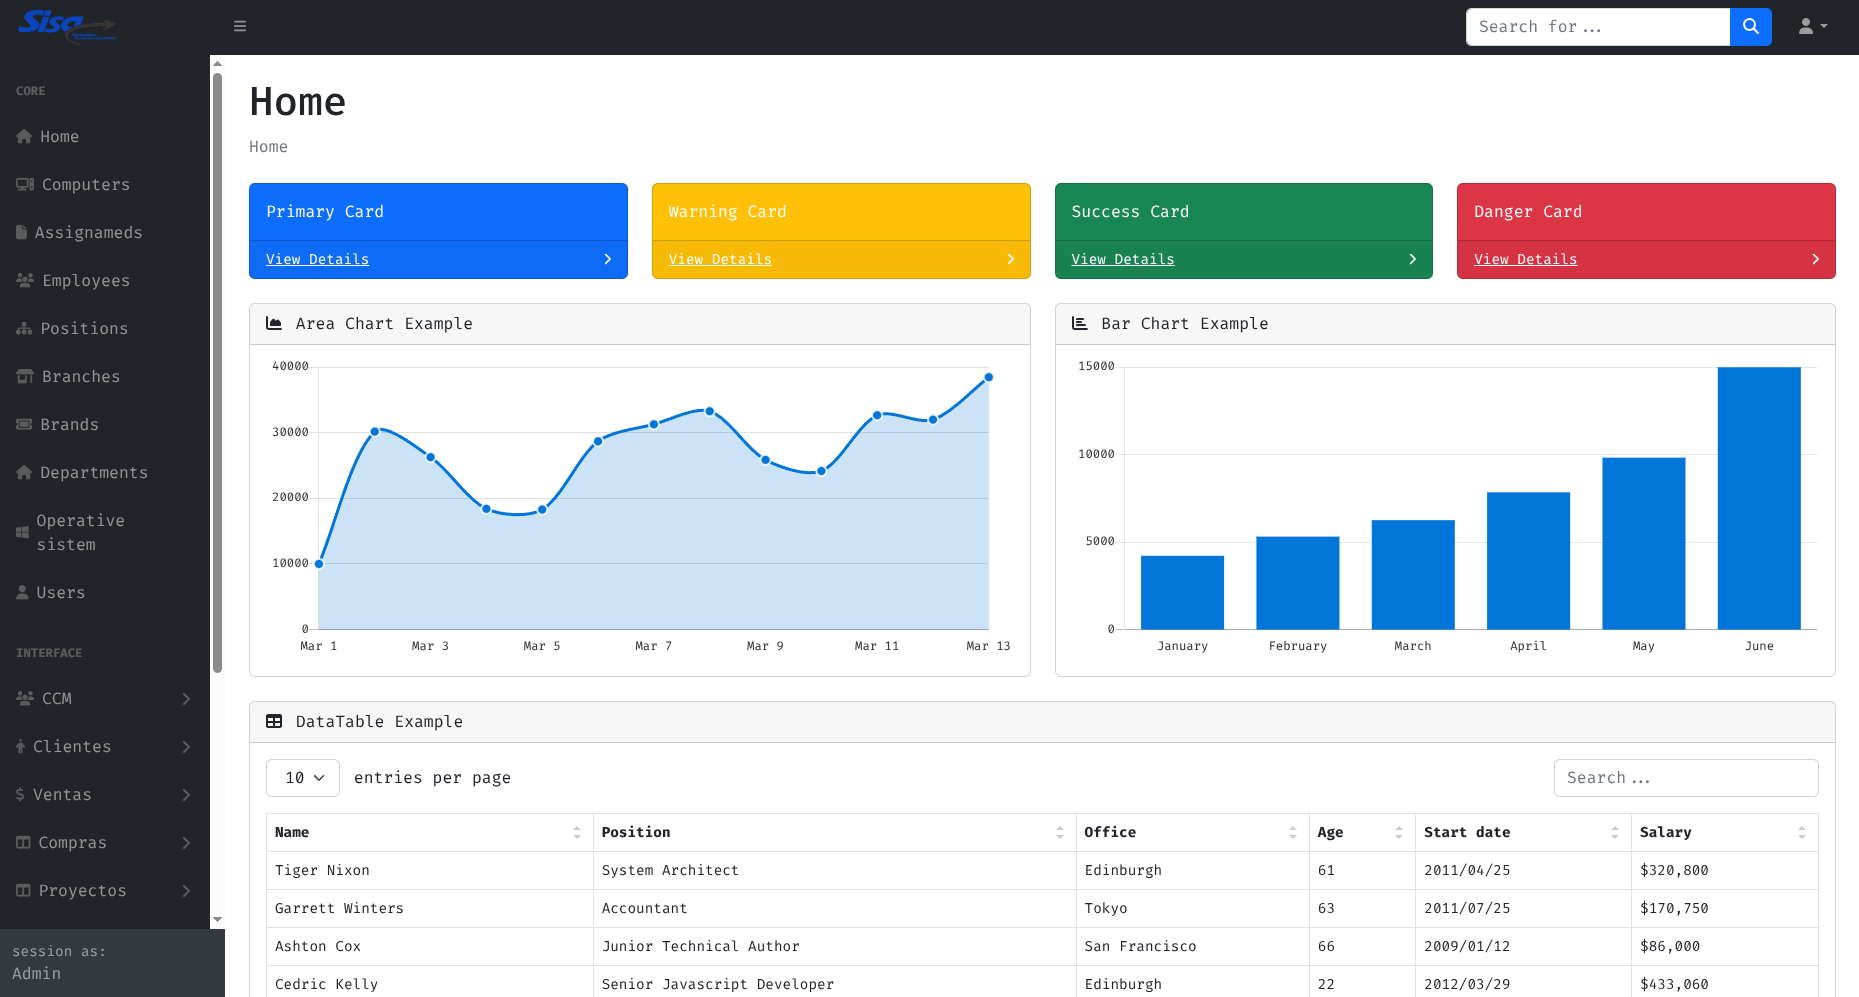Click the sidebar scroll up arrow
Viewport: 1859px width, 997px height.
217,63
